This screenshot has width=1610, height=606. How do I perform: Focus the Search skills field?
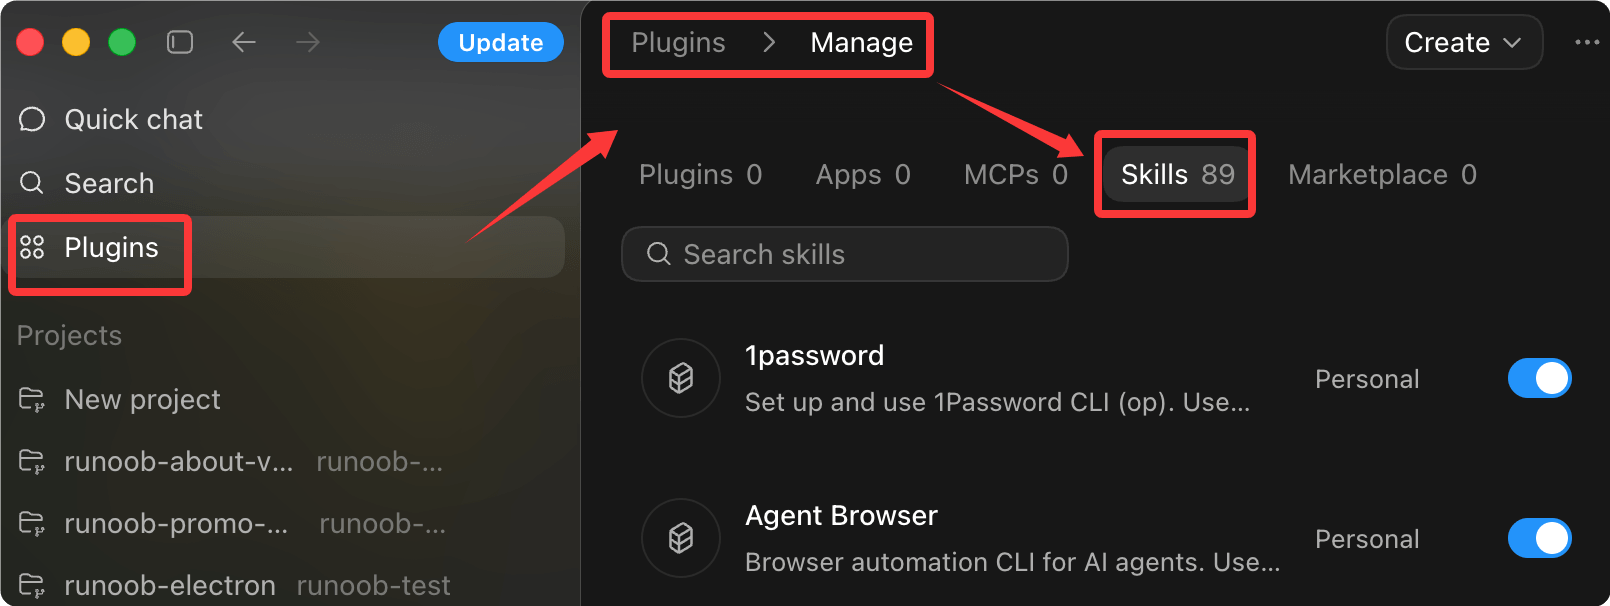coord(845,254)
